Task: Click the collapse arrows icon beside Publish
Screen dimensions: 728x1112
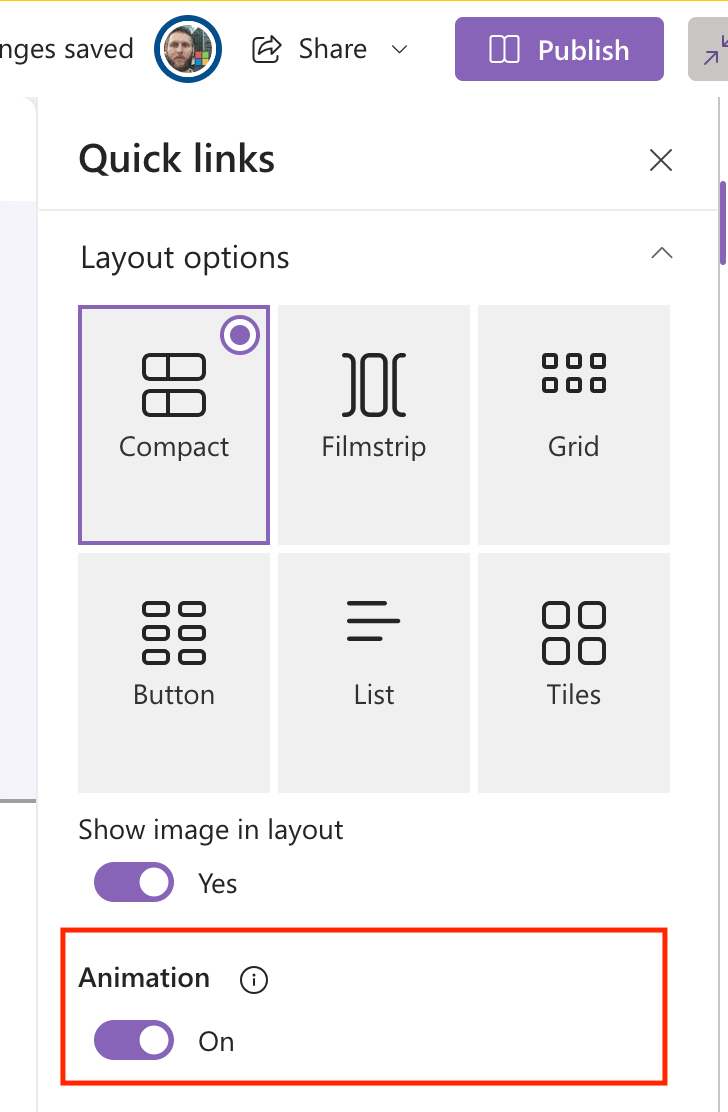Action: click(x=713, y=50)
